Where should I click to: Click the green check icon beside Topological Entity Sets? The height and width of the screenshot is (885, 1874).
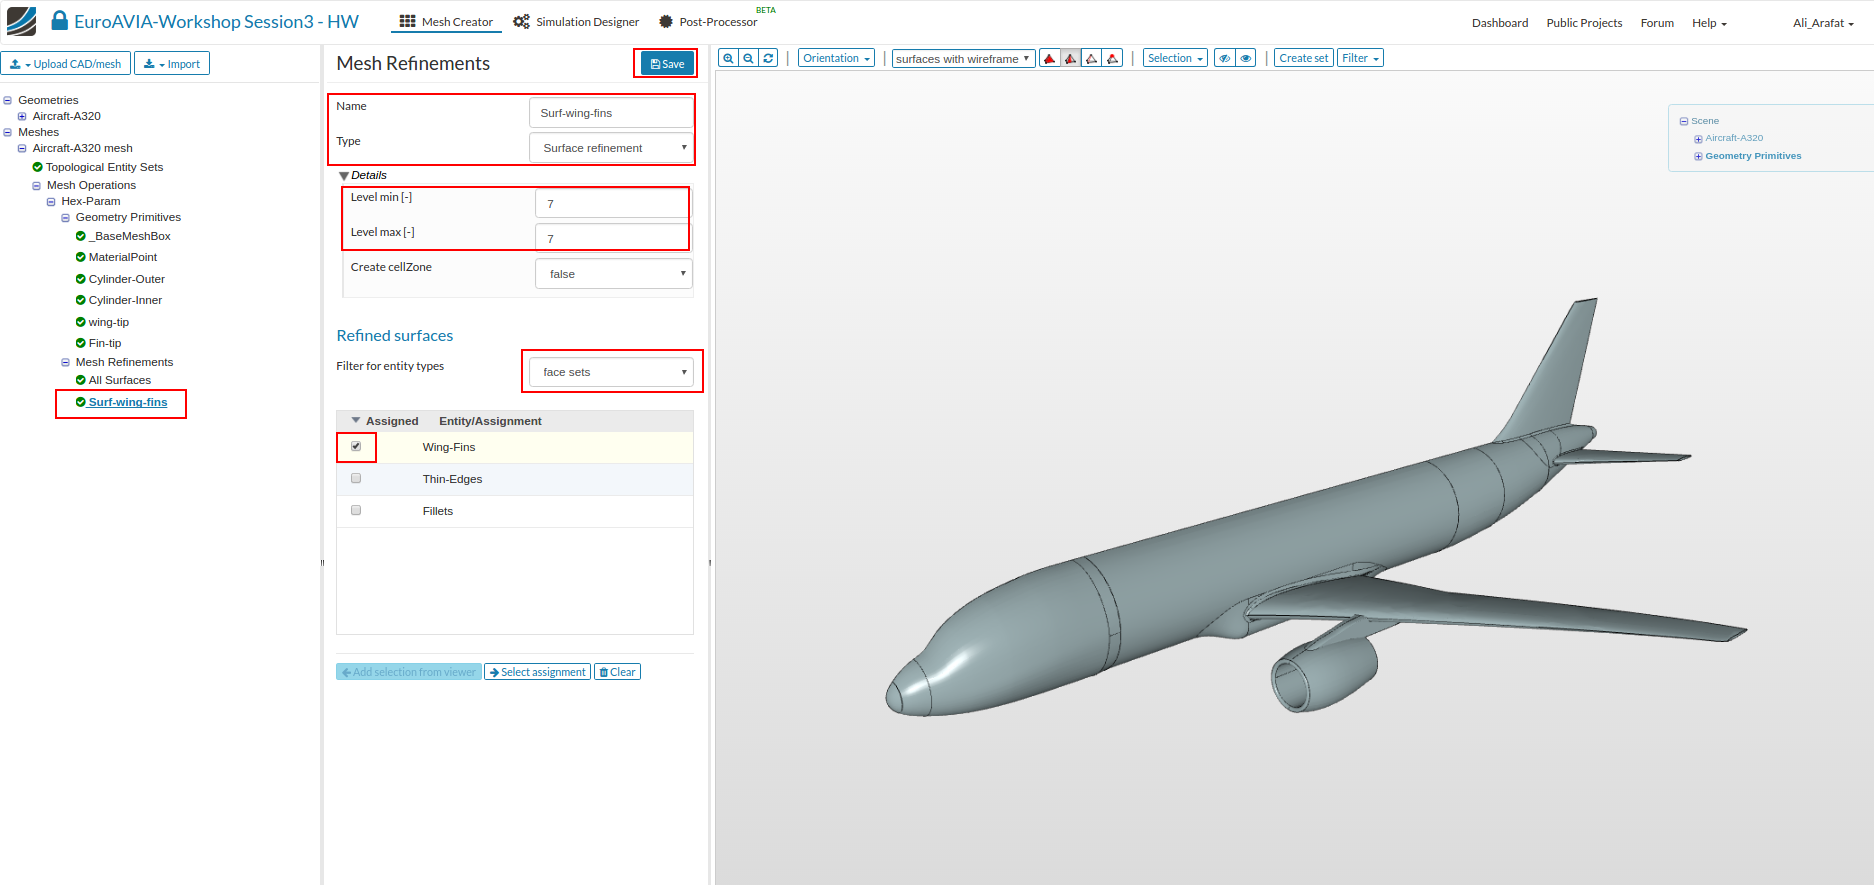click(38, 167)
